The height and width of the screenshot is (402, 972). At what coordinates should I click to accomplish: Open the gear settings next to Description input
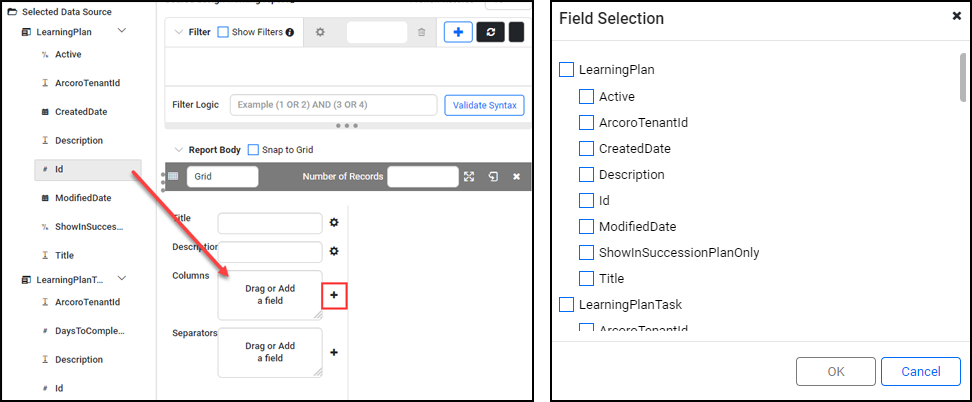334,251
